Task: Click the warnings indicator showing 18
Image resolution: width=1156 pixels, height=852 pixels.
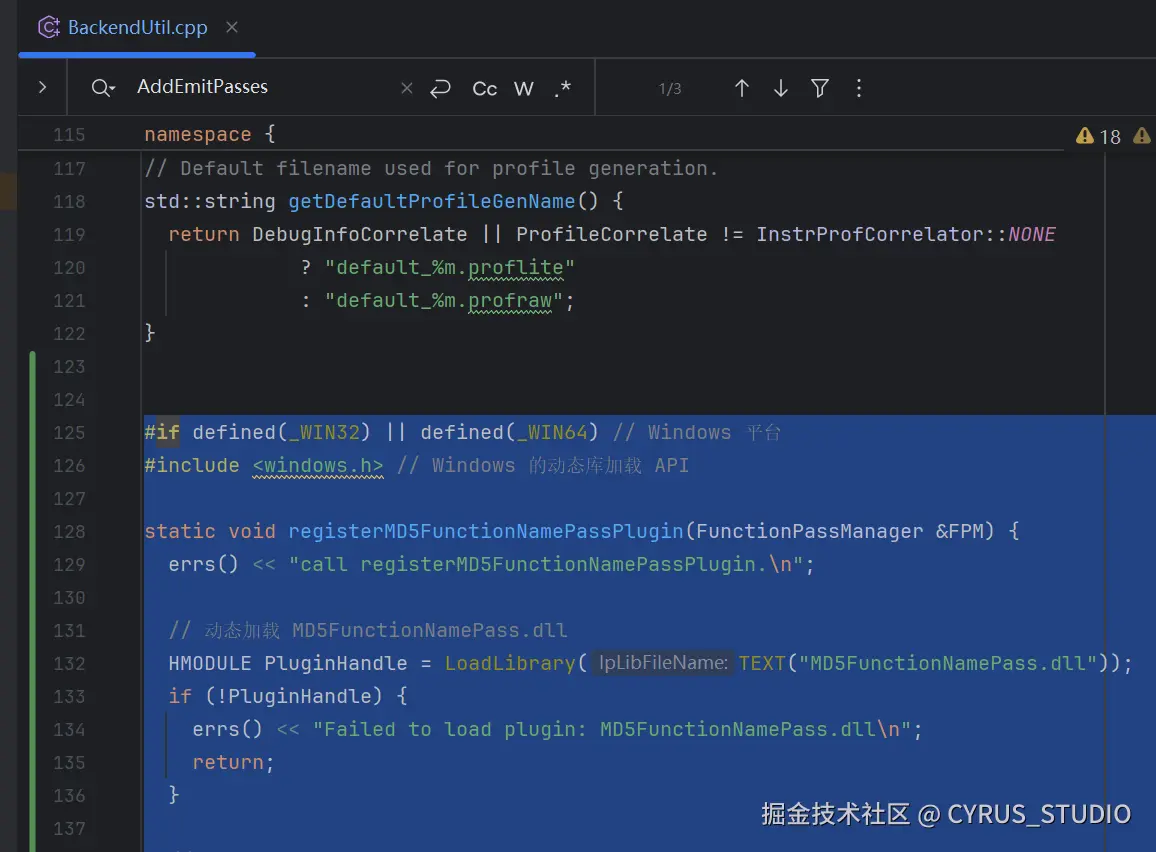Action: pyautogui.click(x=1099, y=136)
